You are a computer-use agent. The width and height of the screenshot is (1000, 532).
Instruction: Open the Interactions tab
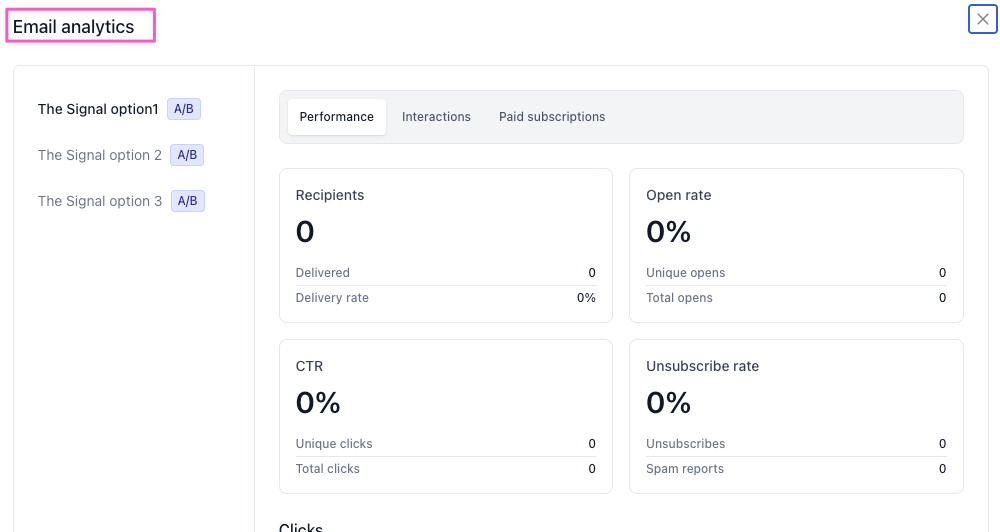(x=436, y=117)
